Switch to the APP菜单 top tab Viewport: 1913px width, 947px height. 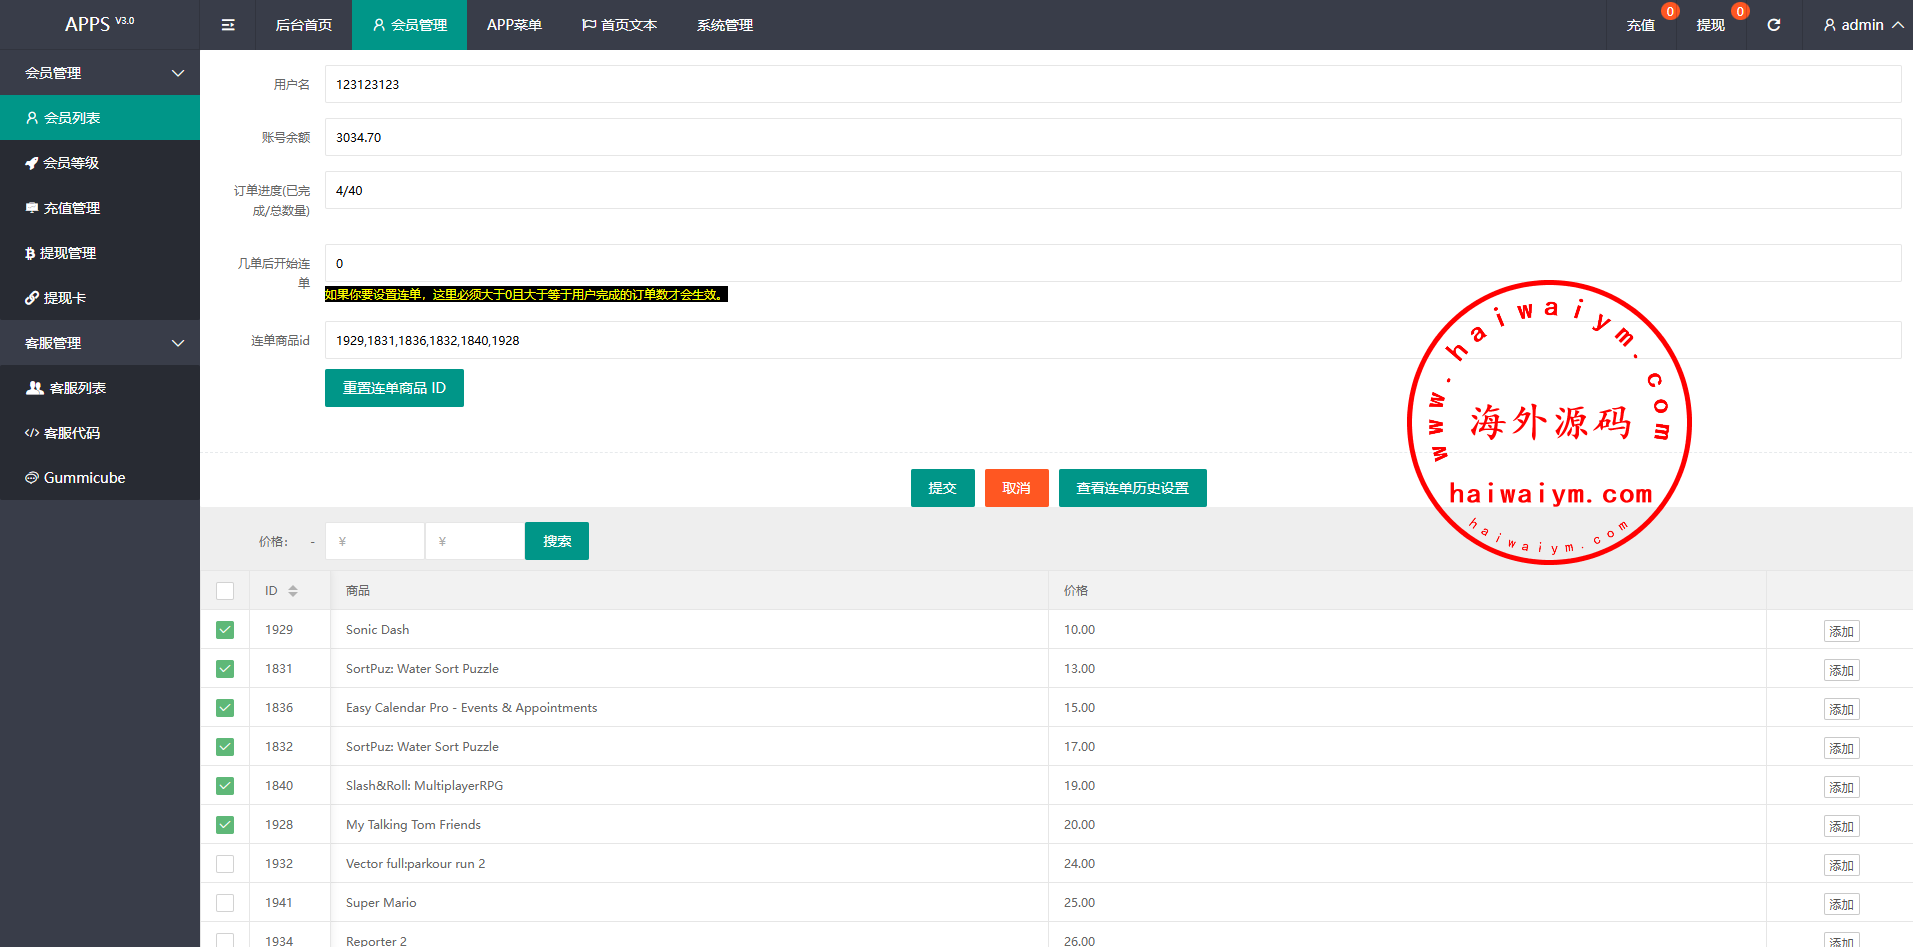[514, 25]
